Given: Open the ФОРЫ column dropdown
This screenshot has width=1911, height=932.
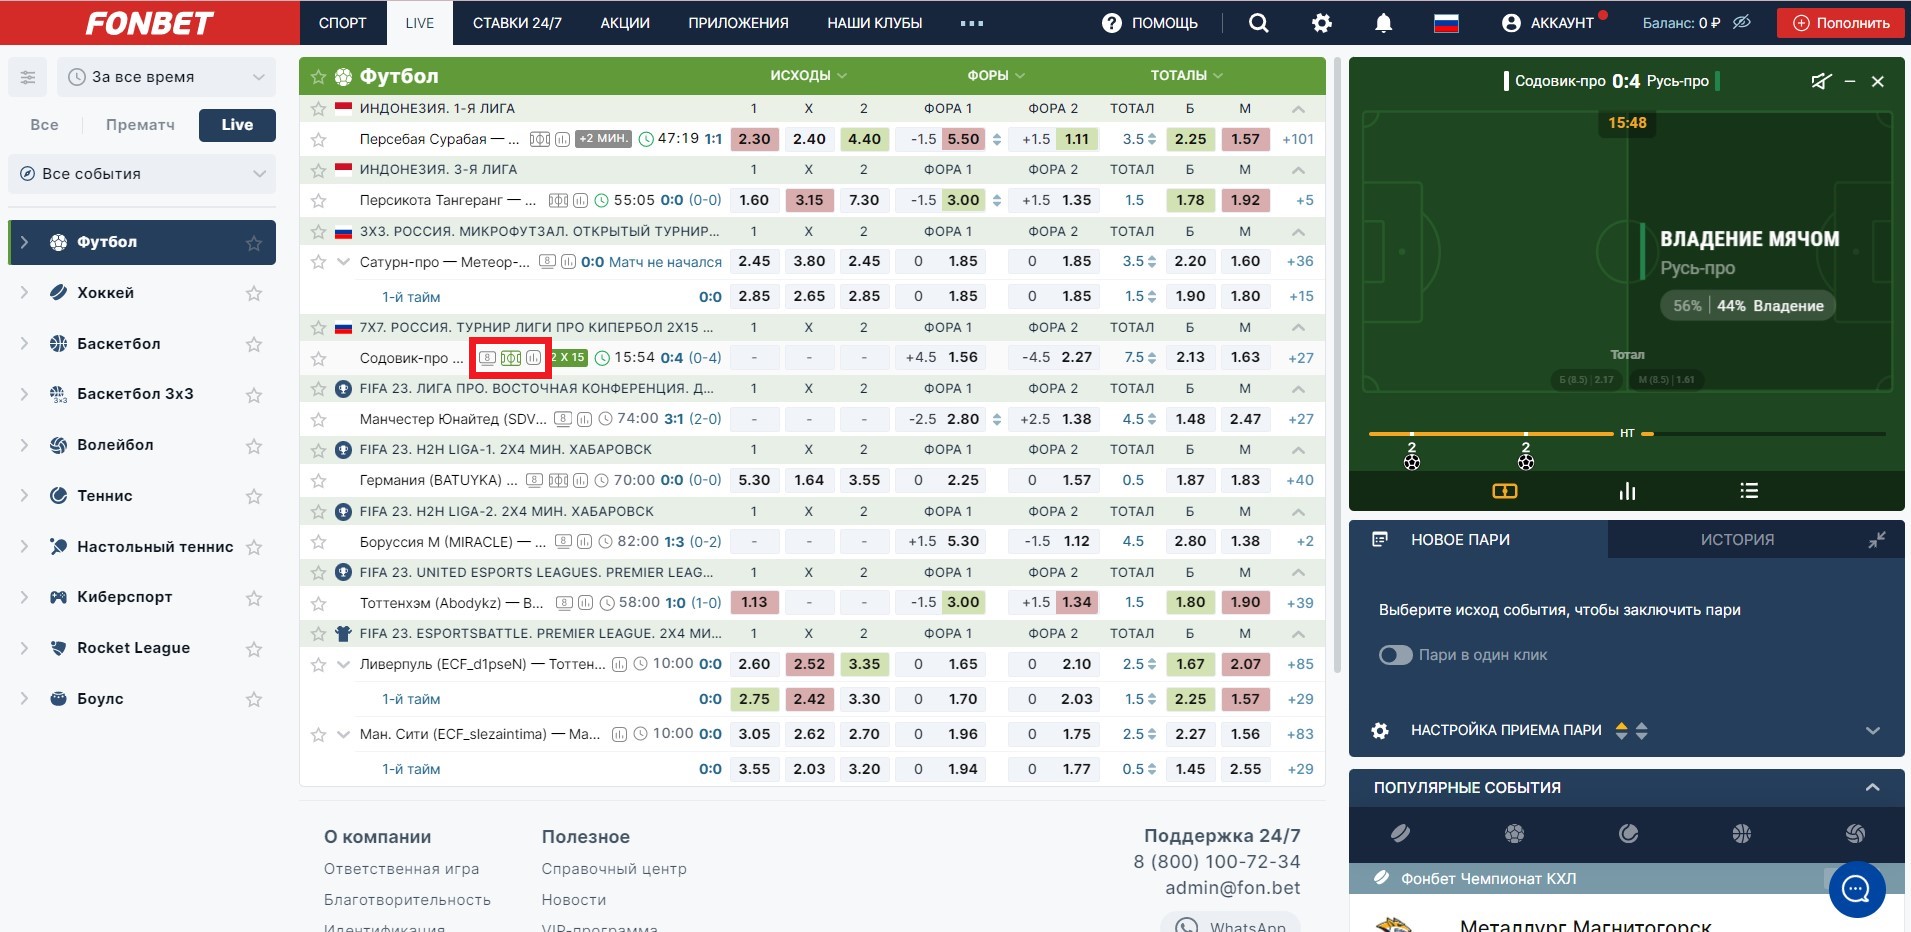Looking at the screenshot, I should (x=996, y=76).
